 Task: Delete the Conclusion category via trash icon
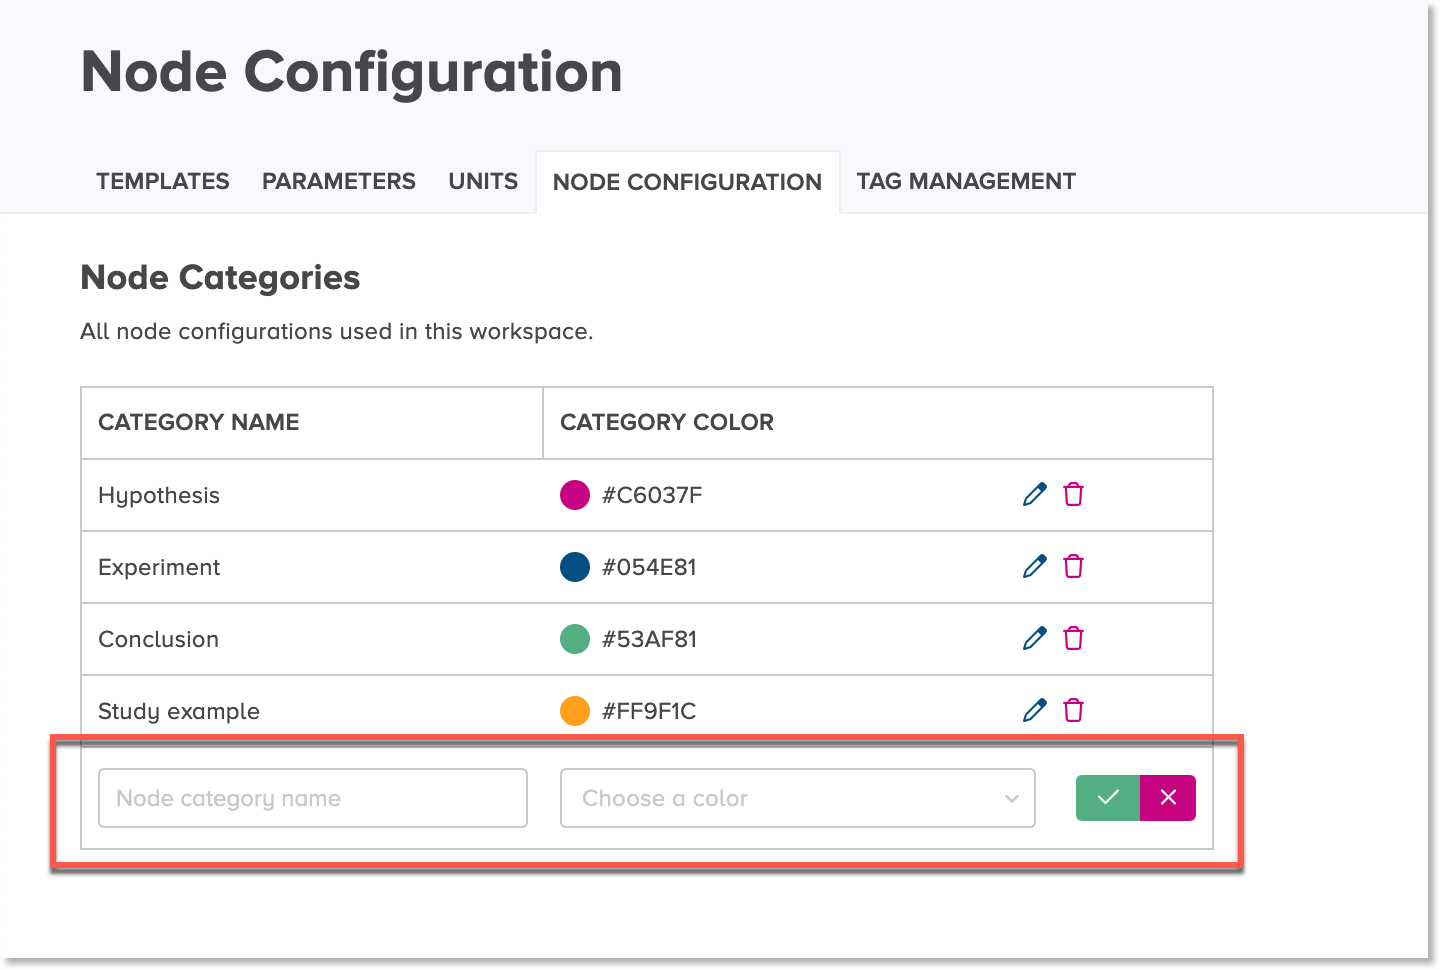[1074, 638]
